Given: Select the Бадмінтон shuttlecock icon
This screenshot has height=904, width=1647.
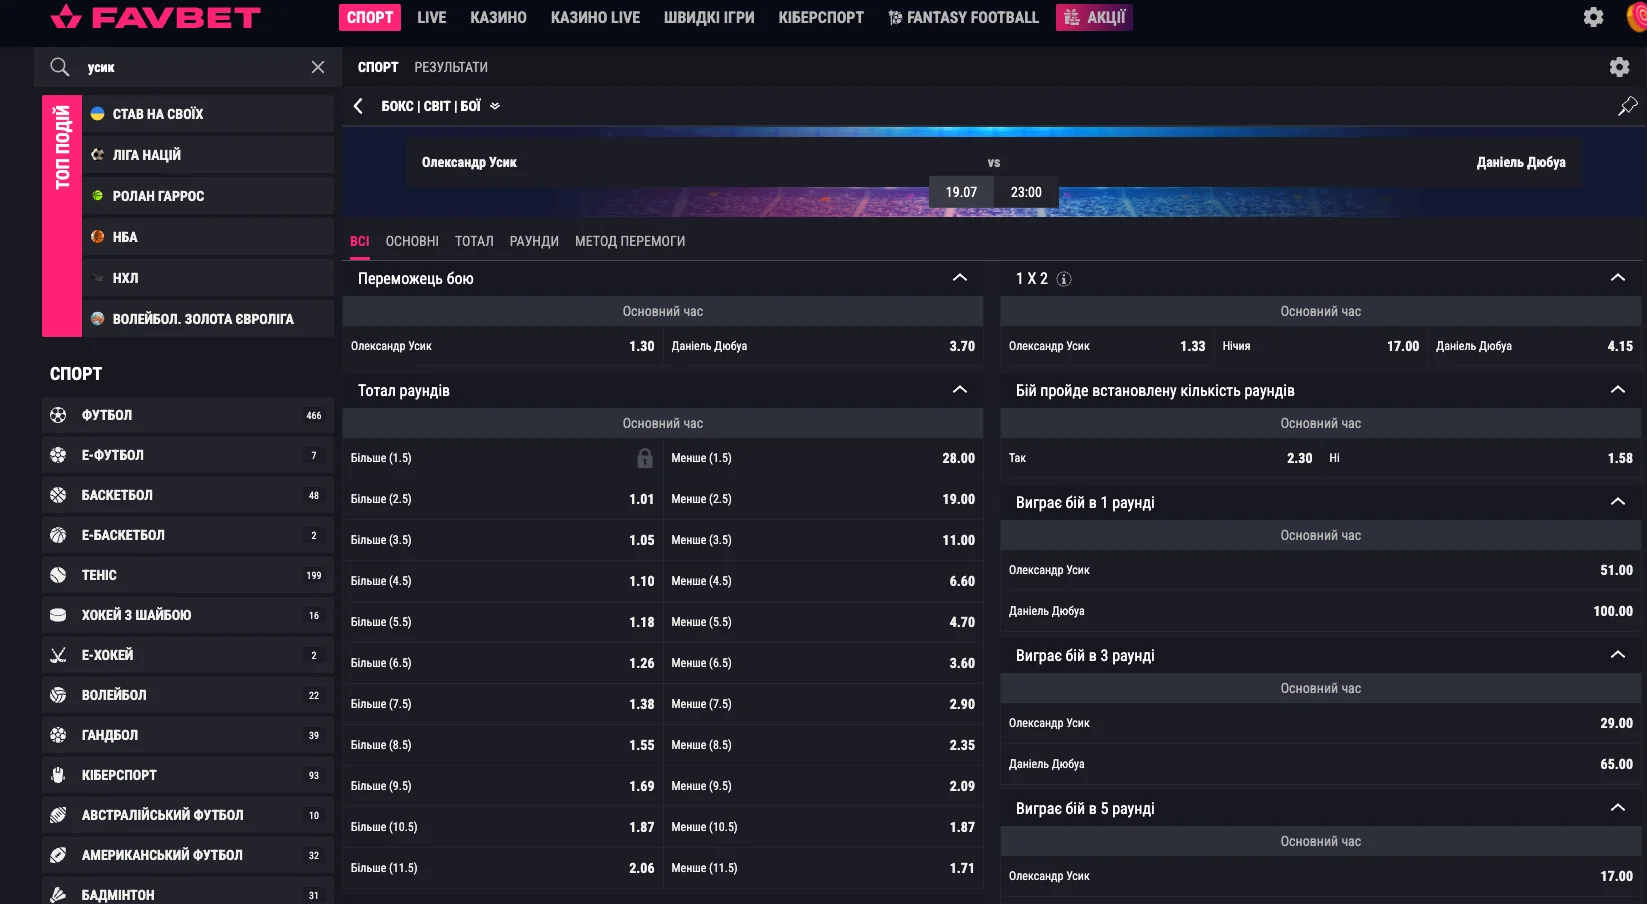Looking at the screenshot, I should point(58,895).
